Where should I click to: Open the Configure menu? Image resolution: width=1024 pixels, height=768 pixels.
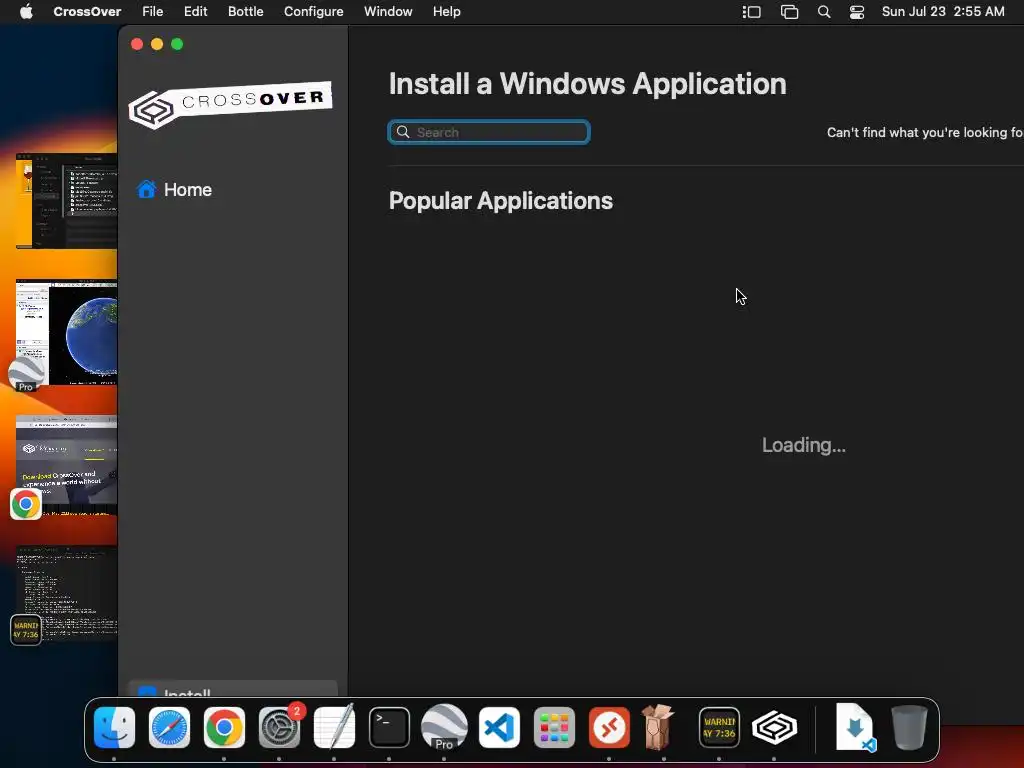313,11
